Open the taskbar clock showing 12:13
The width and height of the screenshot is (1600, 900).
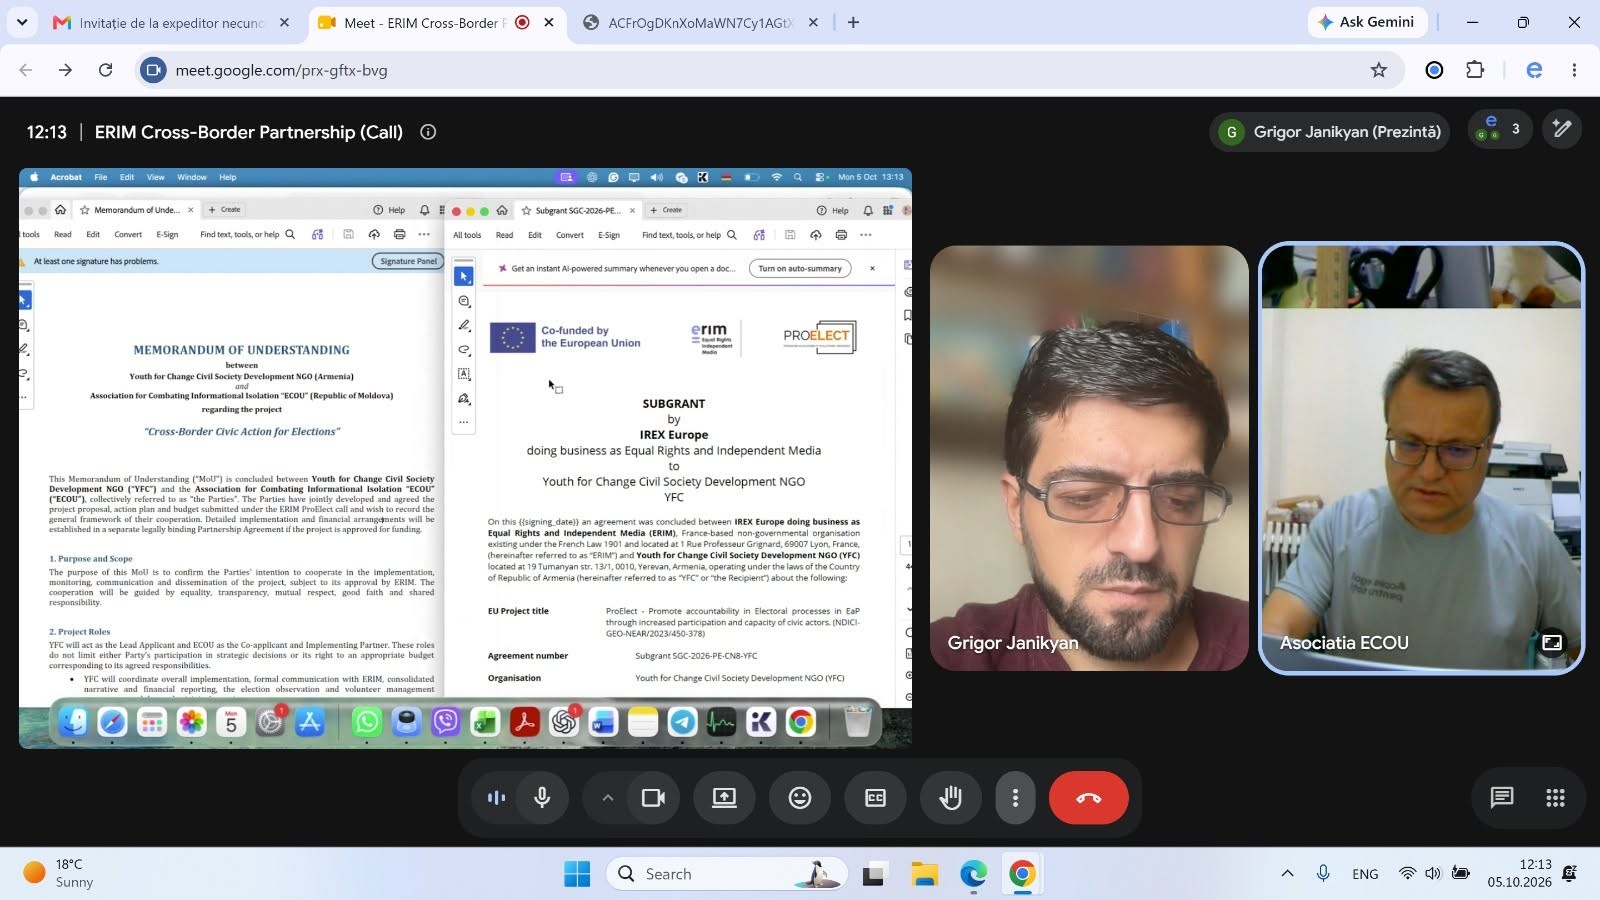coord(1519,873)
